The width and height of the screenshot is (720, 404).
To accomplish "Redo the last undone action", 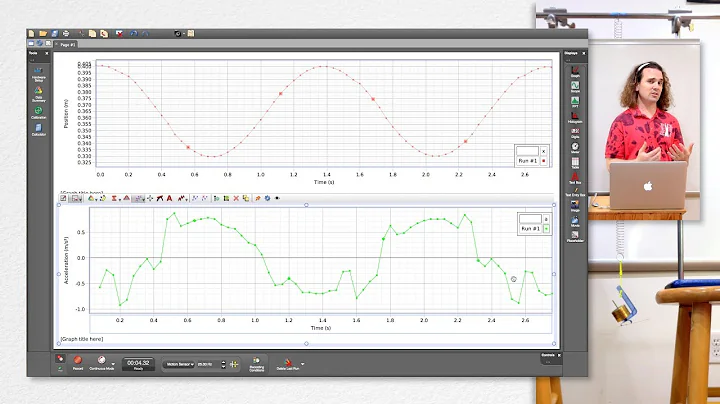I will [x=146, y=34].
